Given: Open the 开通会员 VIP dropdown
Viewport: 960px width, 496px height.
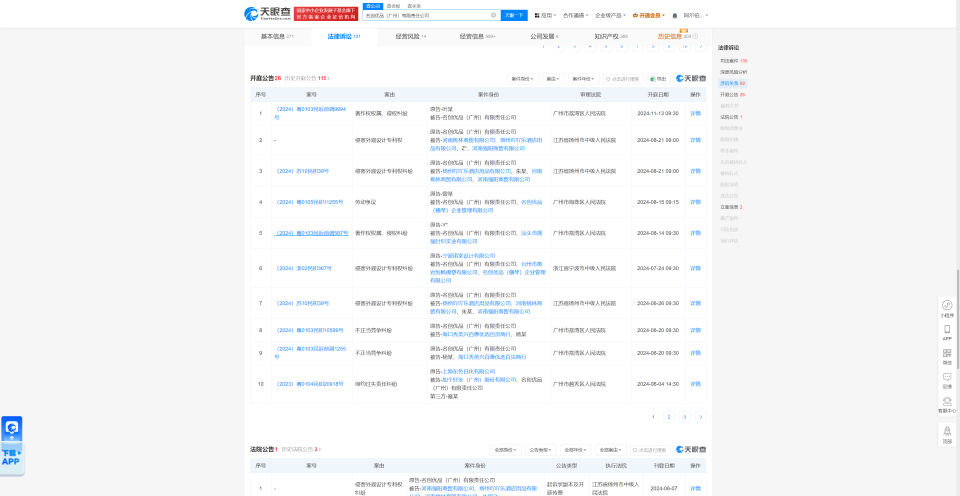Looking at the screenshot, I should pyautogui.click(x=648, y=15).
